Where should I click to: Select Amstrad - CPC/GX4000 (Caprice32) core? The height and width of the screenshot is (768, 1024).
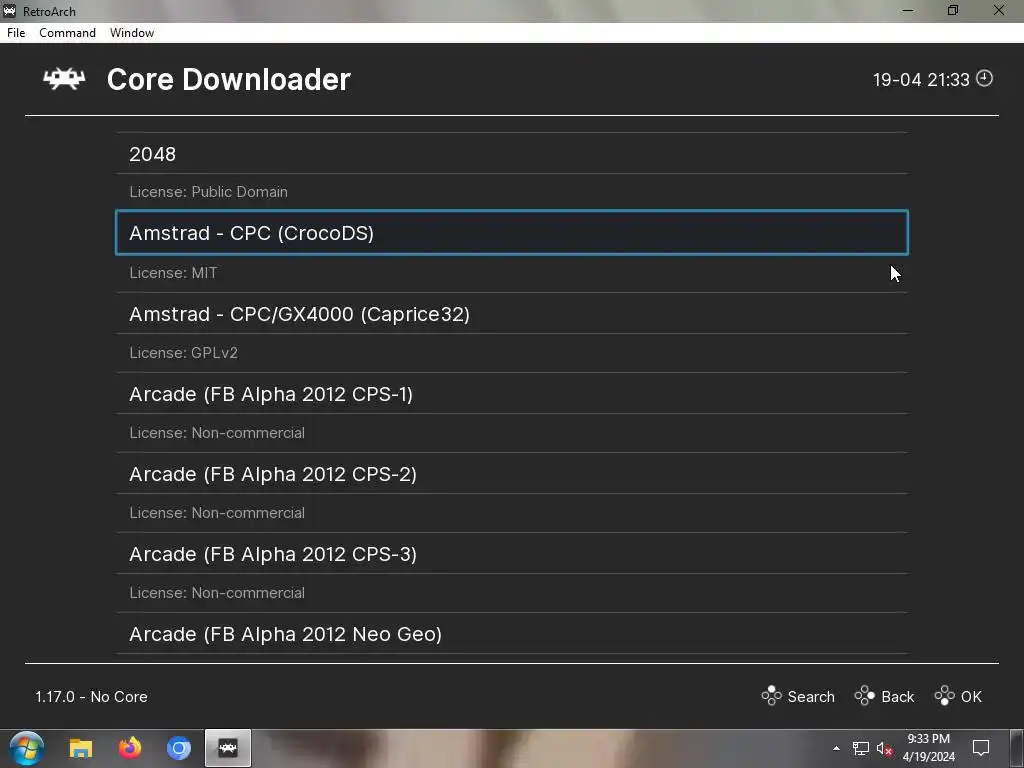click(512, 314)
